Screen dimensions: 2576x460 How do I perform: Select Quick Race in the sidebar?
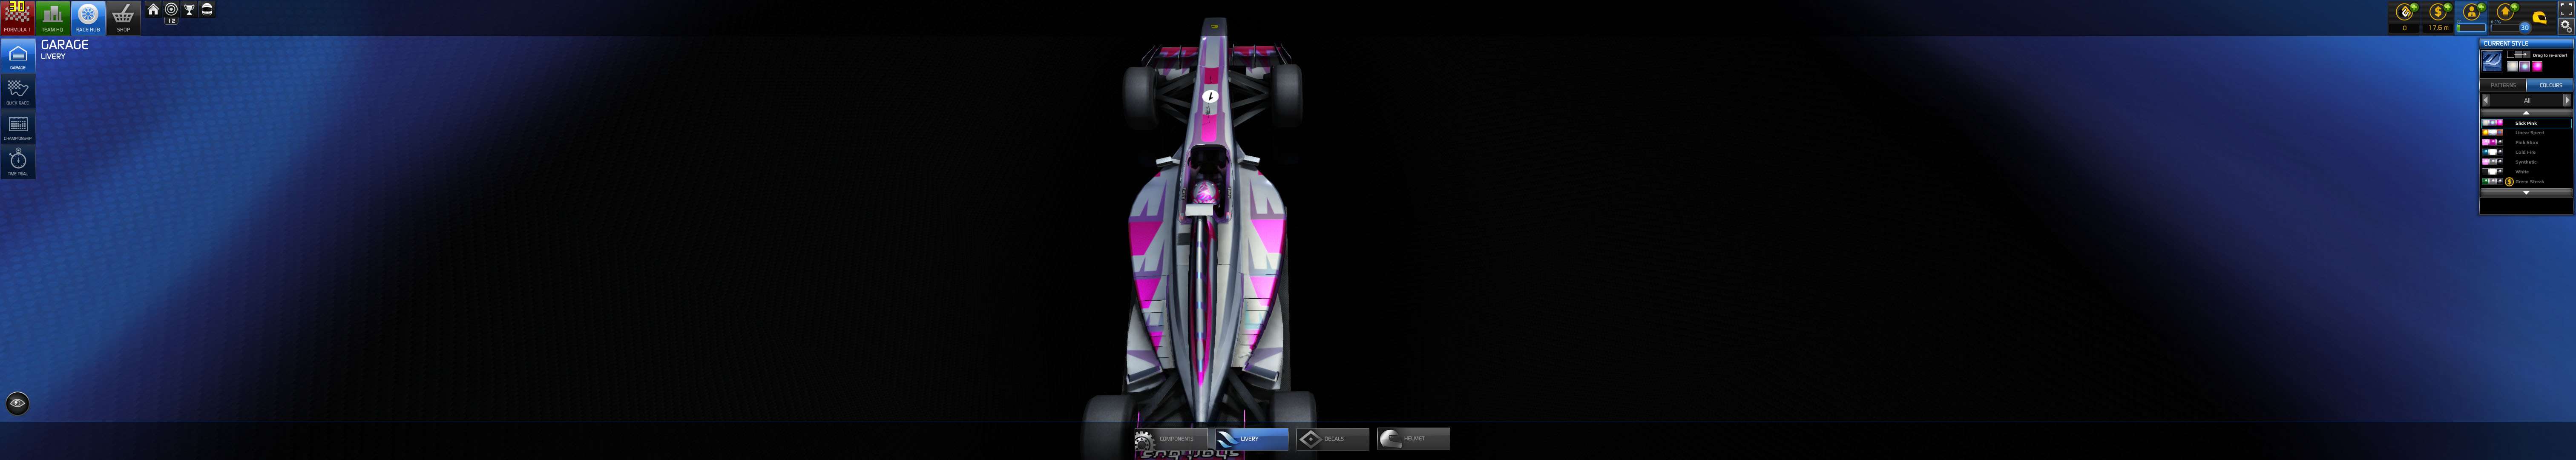(x=18, y=91)
